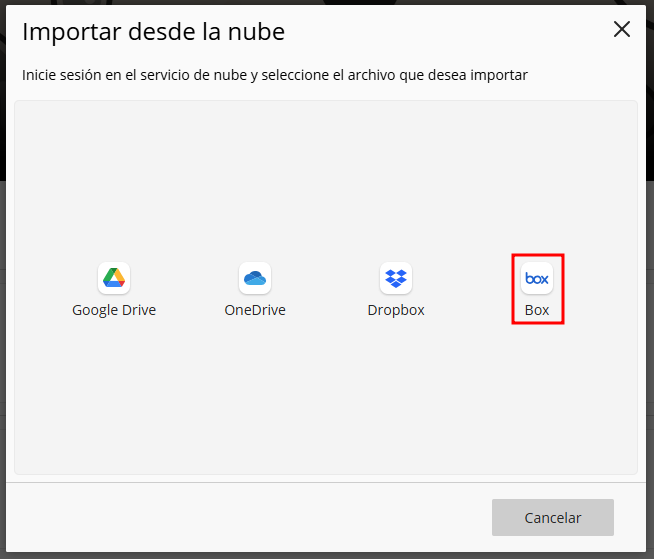This screenshot has height=559, width=654.
Task: Close the Importar desde la nube dialog
Action: [x=622, y=30]
